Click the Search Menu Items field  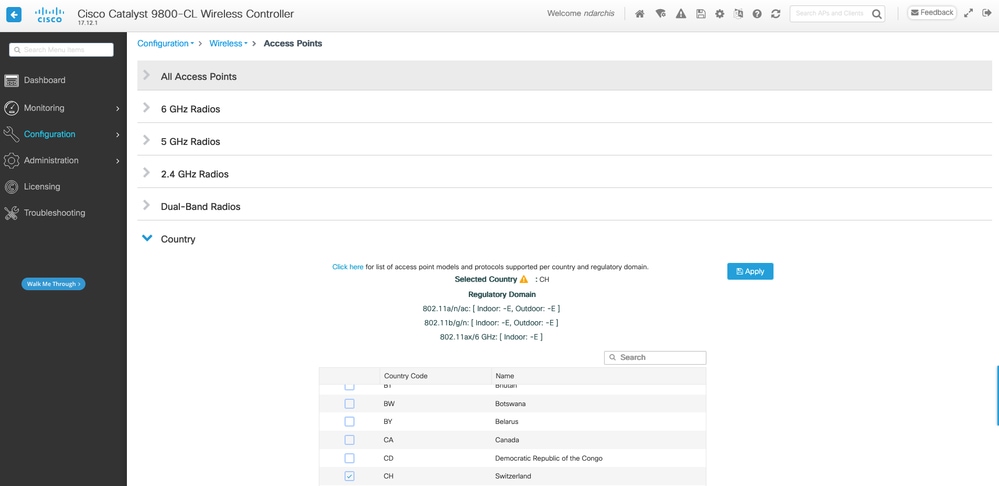[61, 50]
